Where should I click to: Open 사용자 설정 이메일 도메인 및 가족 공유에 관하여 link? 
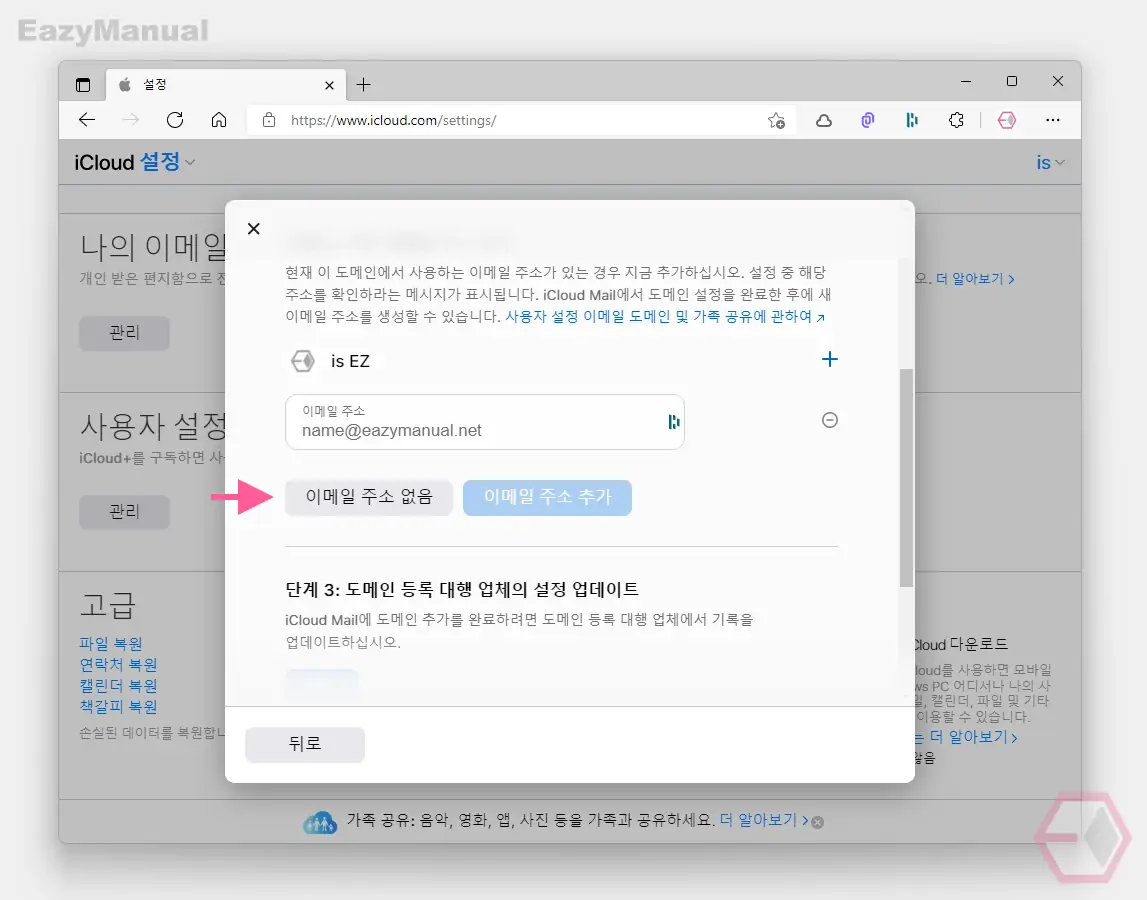(665, 317)
